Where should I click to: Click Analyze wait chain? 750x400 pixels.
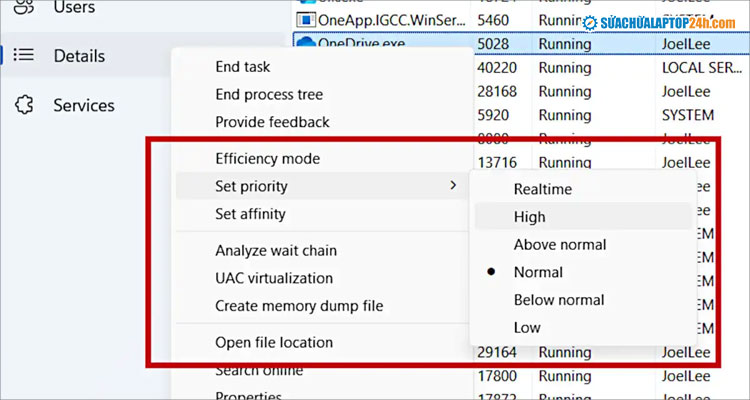point(276,250)
